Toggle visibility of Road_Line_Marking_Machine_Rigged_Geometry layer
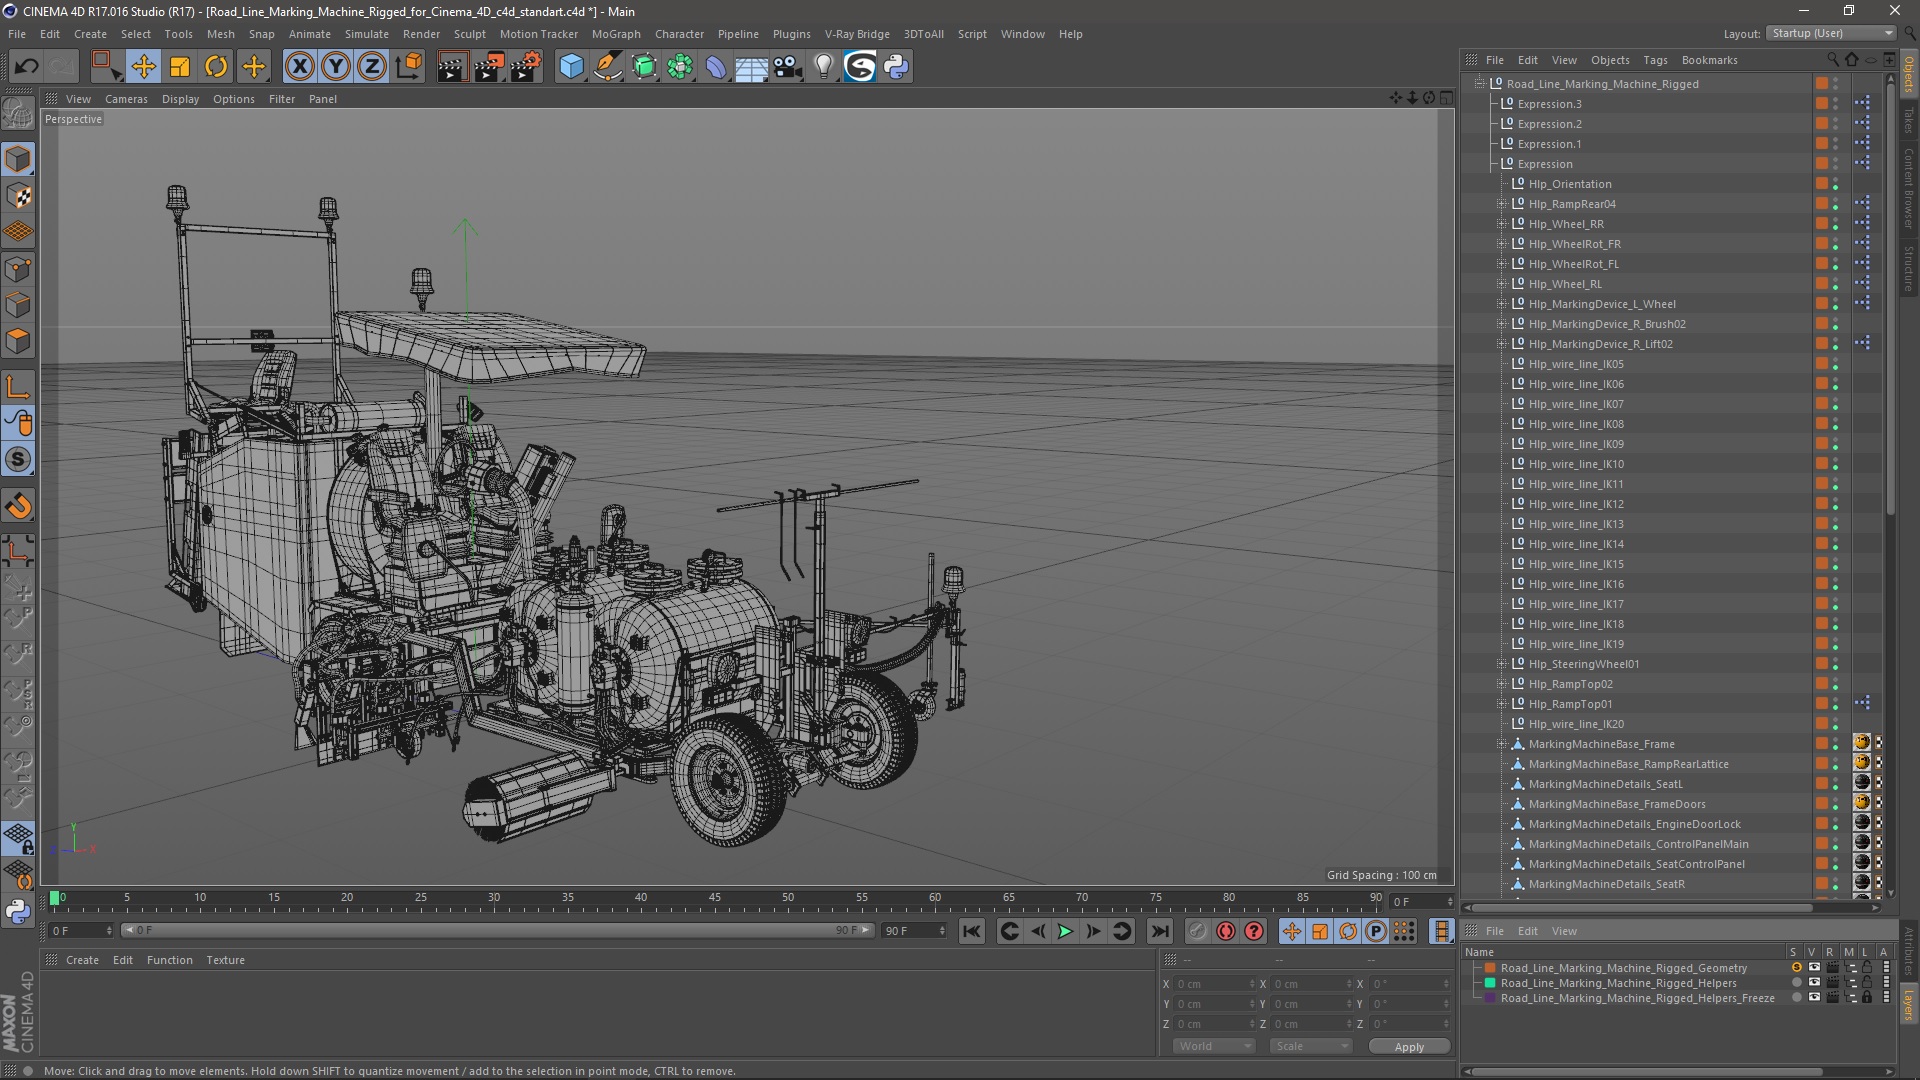Viewport: 1920px width, 1080px height. (1814, 968)
